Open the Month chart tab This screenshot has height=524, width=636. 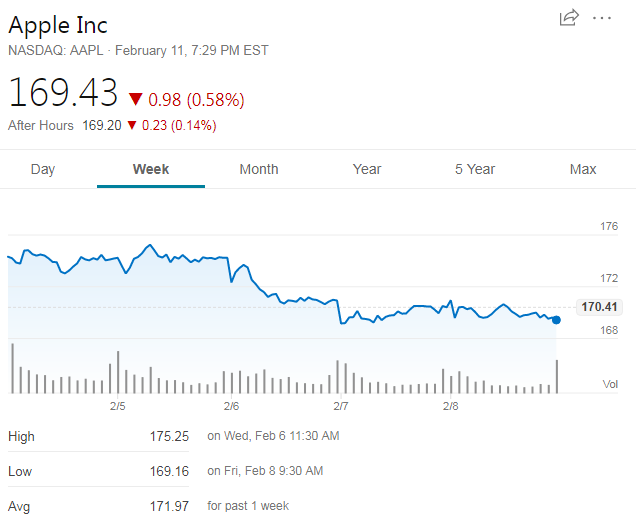(x=259, y=169)
